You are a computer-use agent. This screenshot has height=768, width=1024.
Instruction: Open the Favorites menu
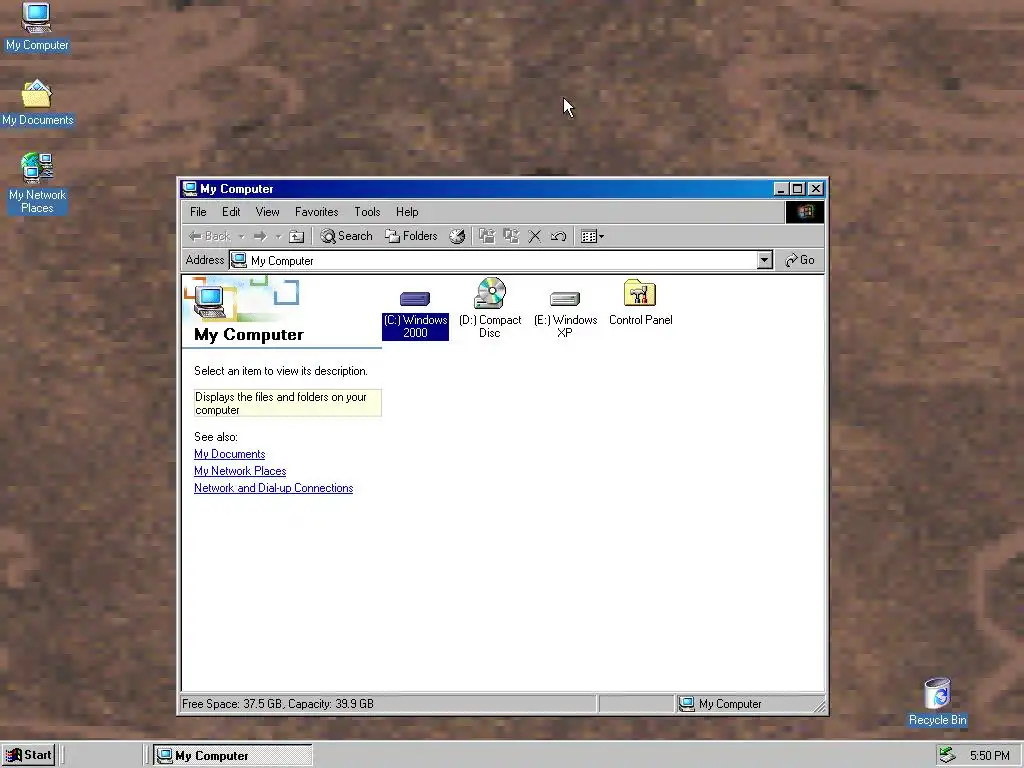317,212
